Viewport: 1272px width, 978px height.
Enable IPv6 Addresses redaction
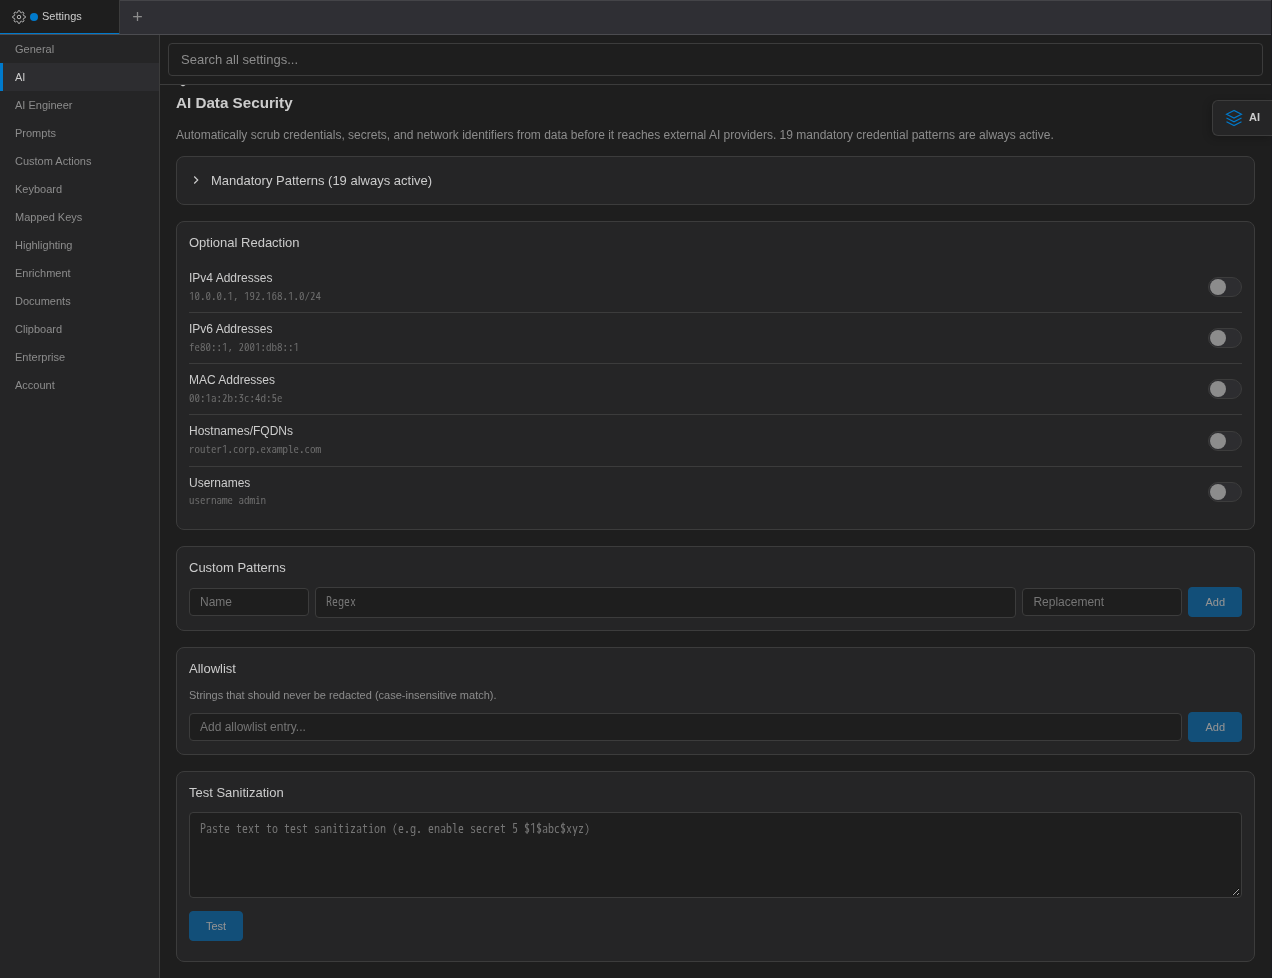click(1224, 338)
